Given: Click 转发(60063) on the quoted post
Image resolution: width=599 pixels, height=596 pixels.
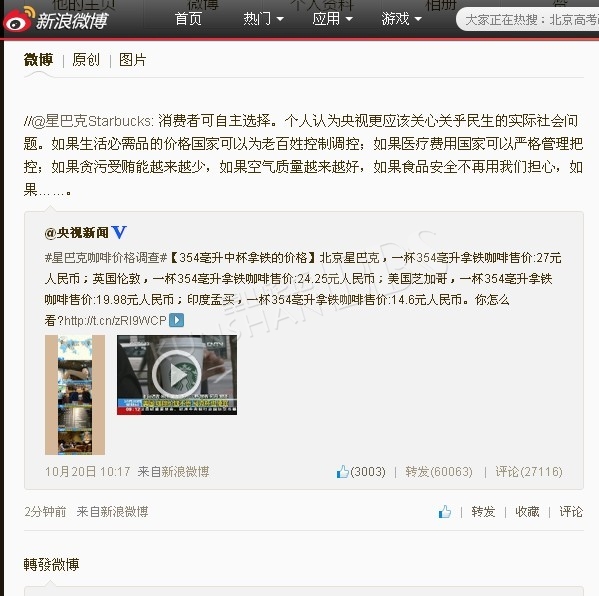Looking at the screenshot, I should point(439,472).
